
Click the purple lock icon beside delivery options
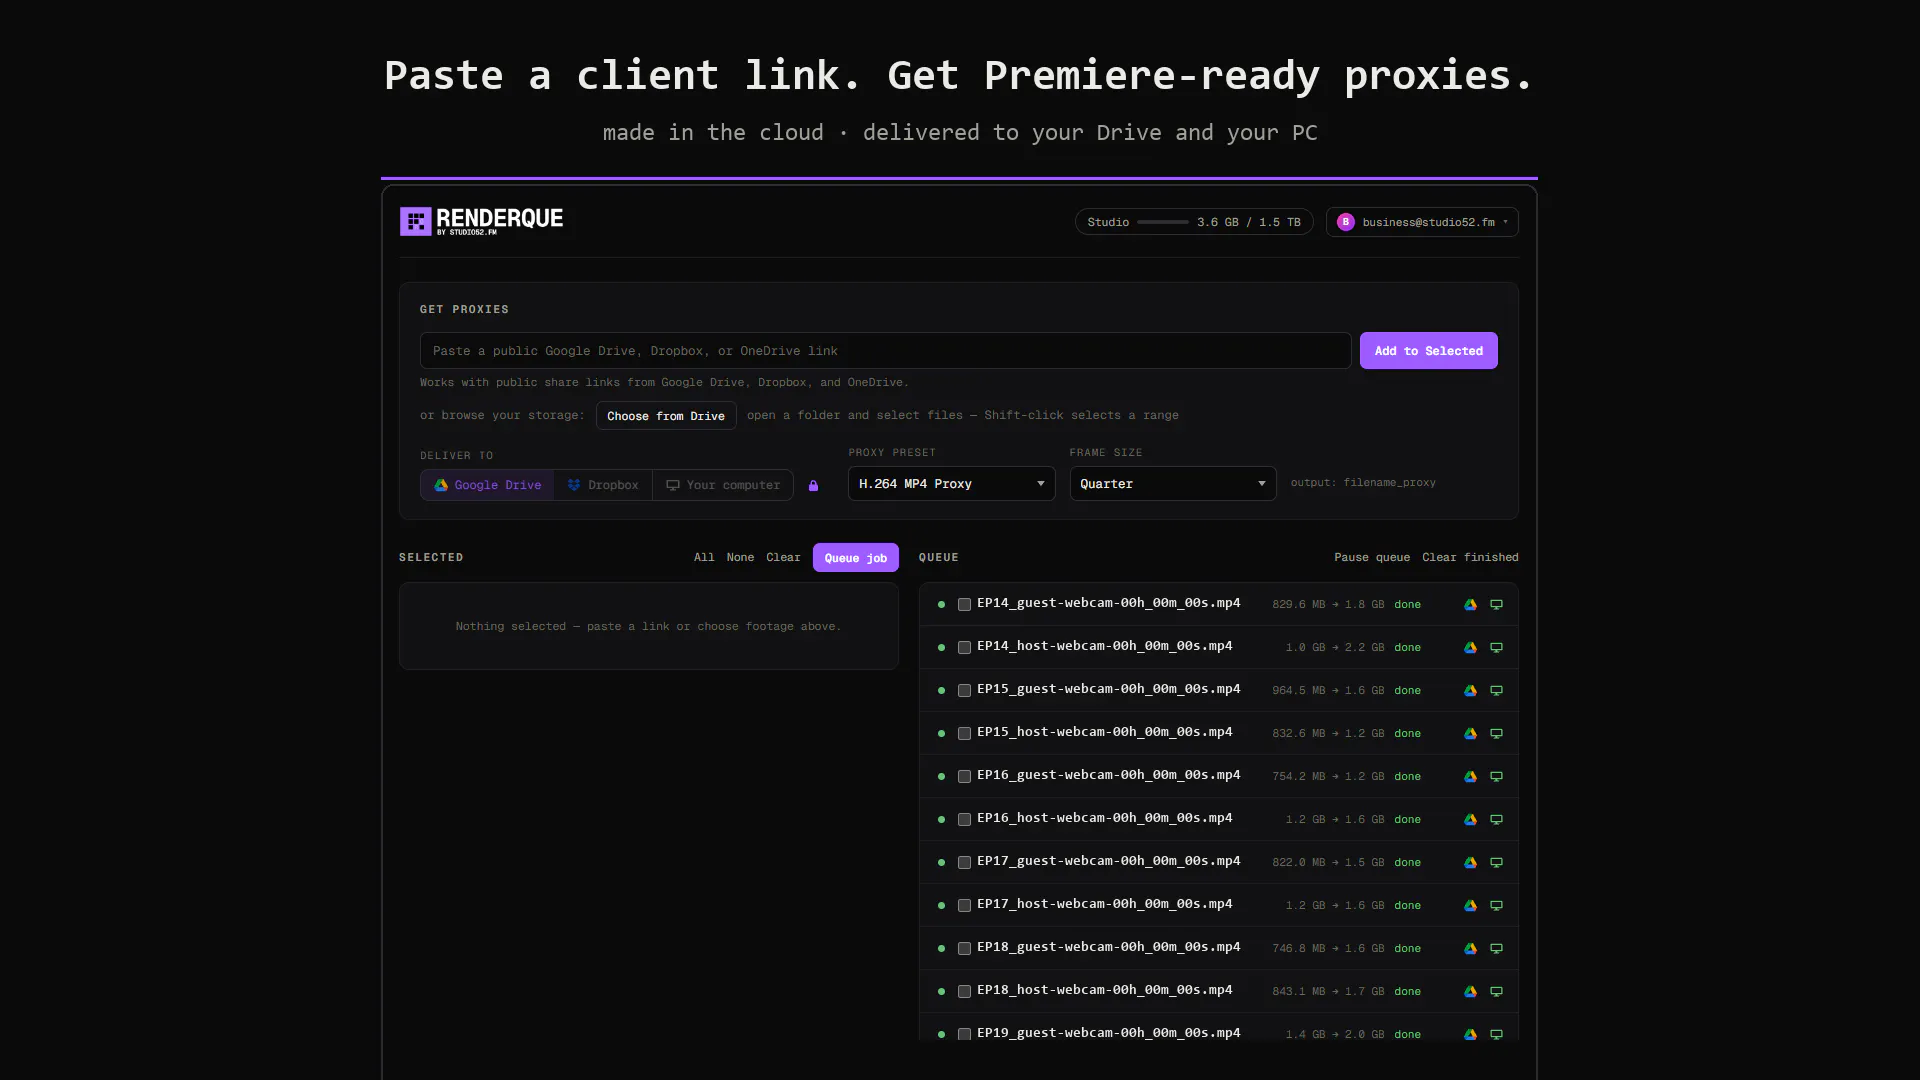pyautogui.click(x=813, y=486)
